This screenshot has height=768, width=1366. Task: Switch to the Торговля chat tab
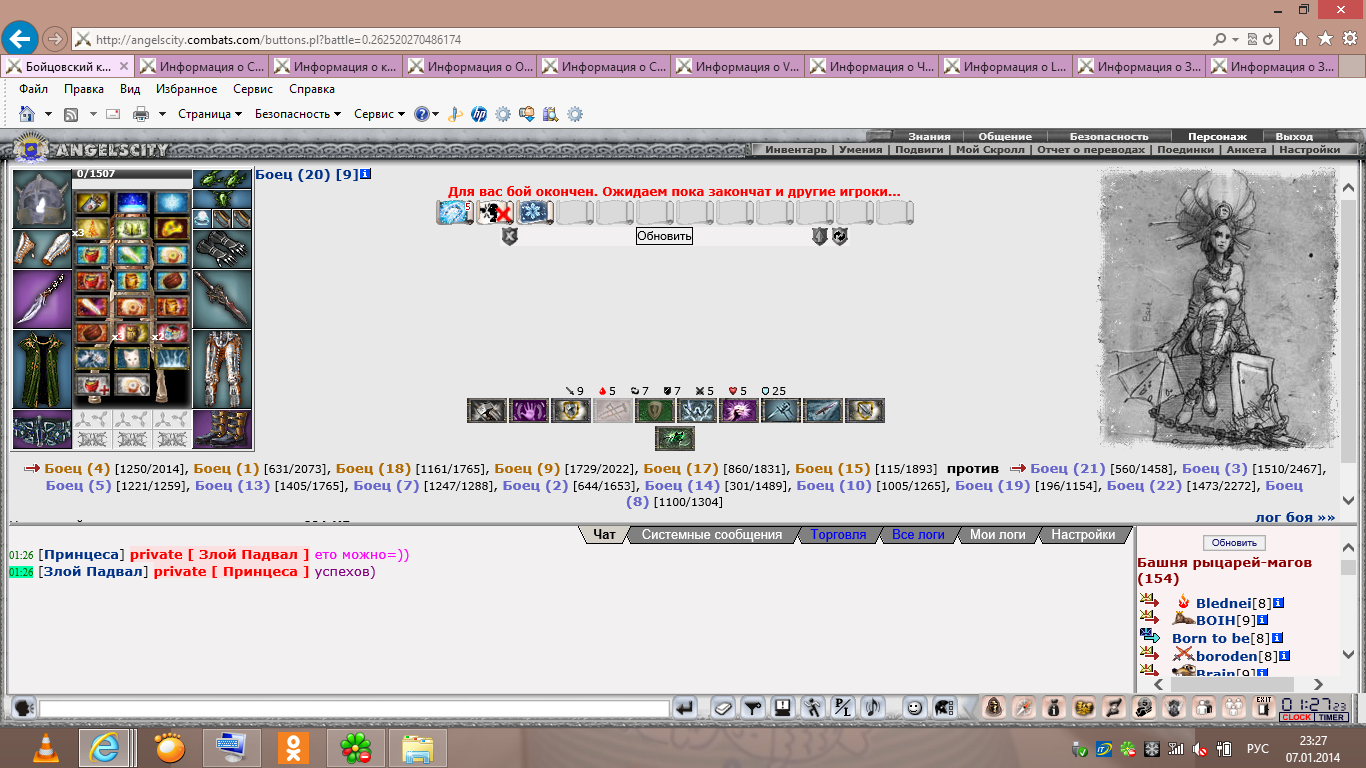pos(839,535)
